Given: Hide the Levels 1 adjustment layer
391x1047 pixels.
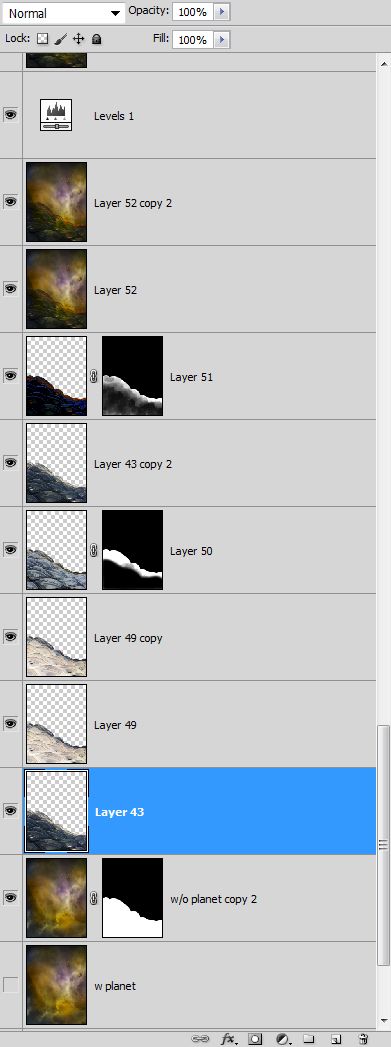Looking at the screenshot, I should tap(11, 115).
